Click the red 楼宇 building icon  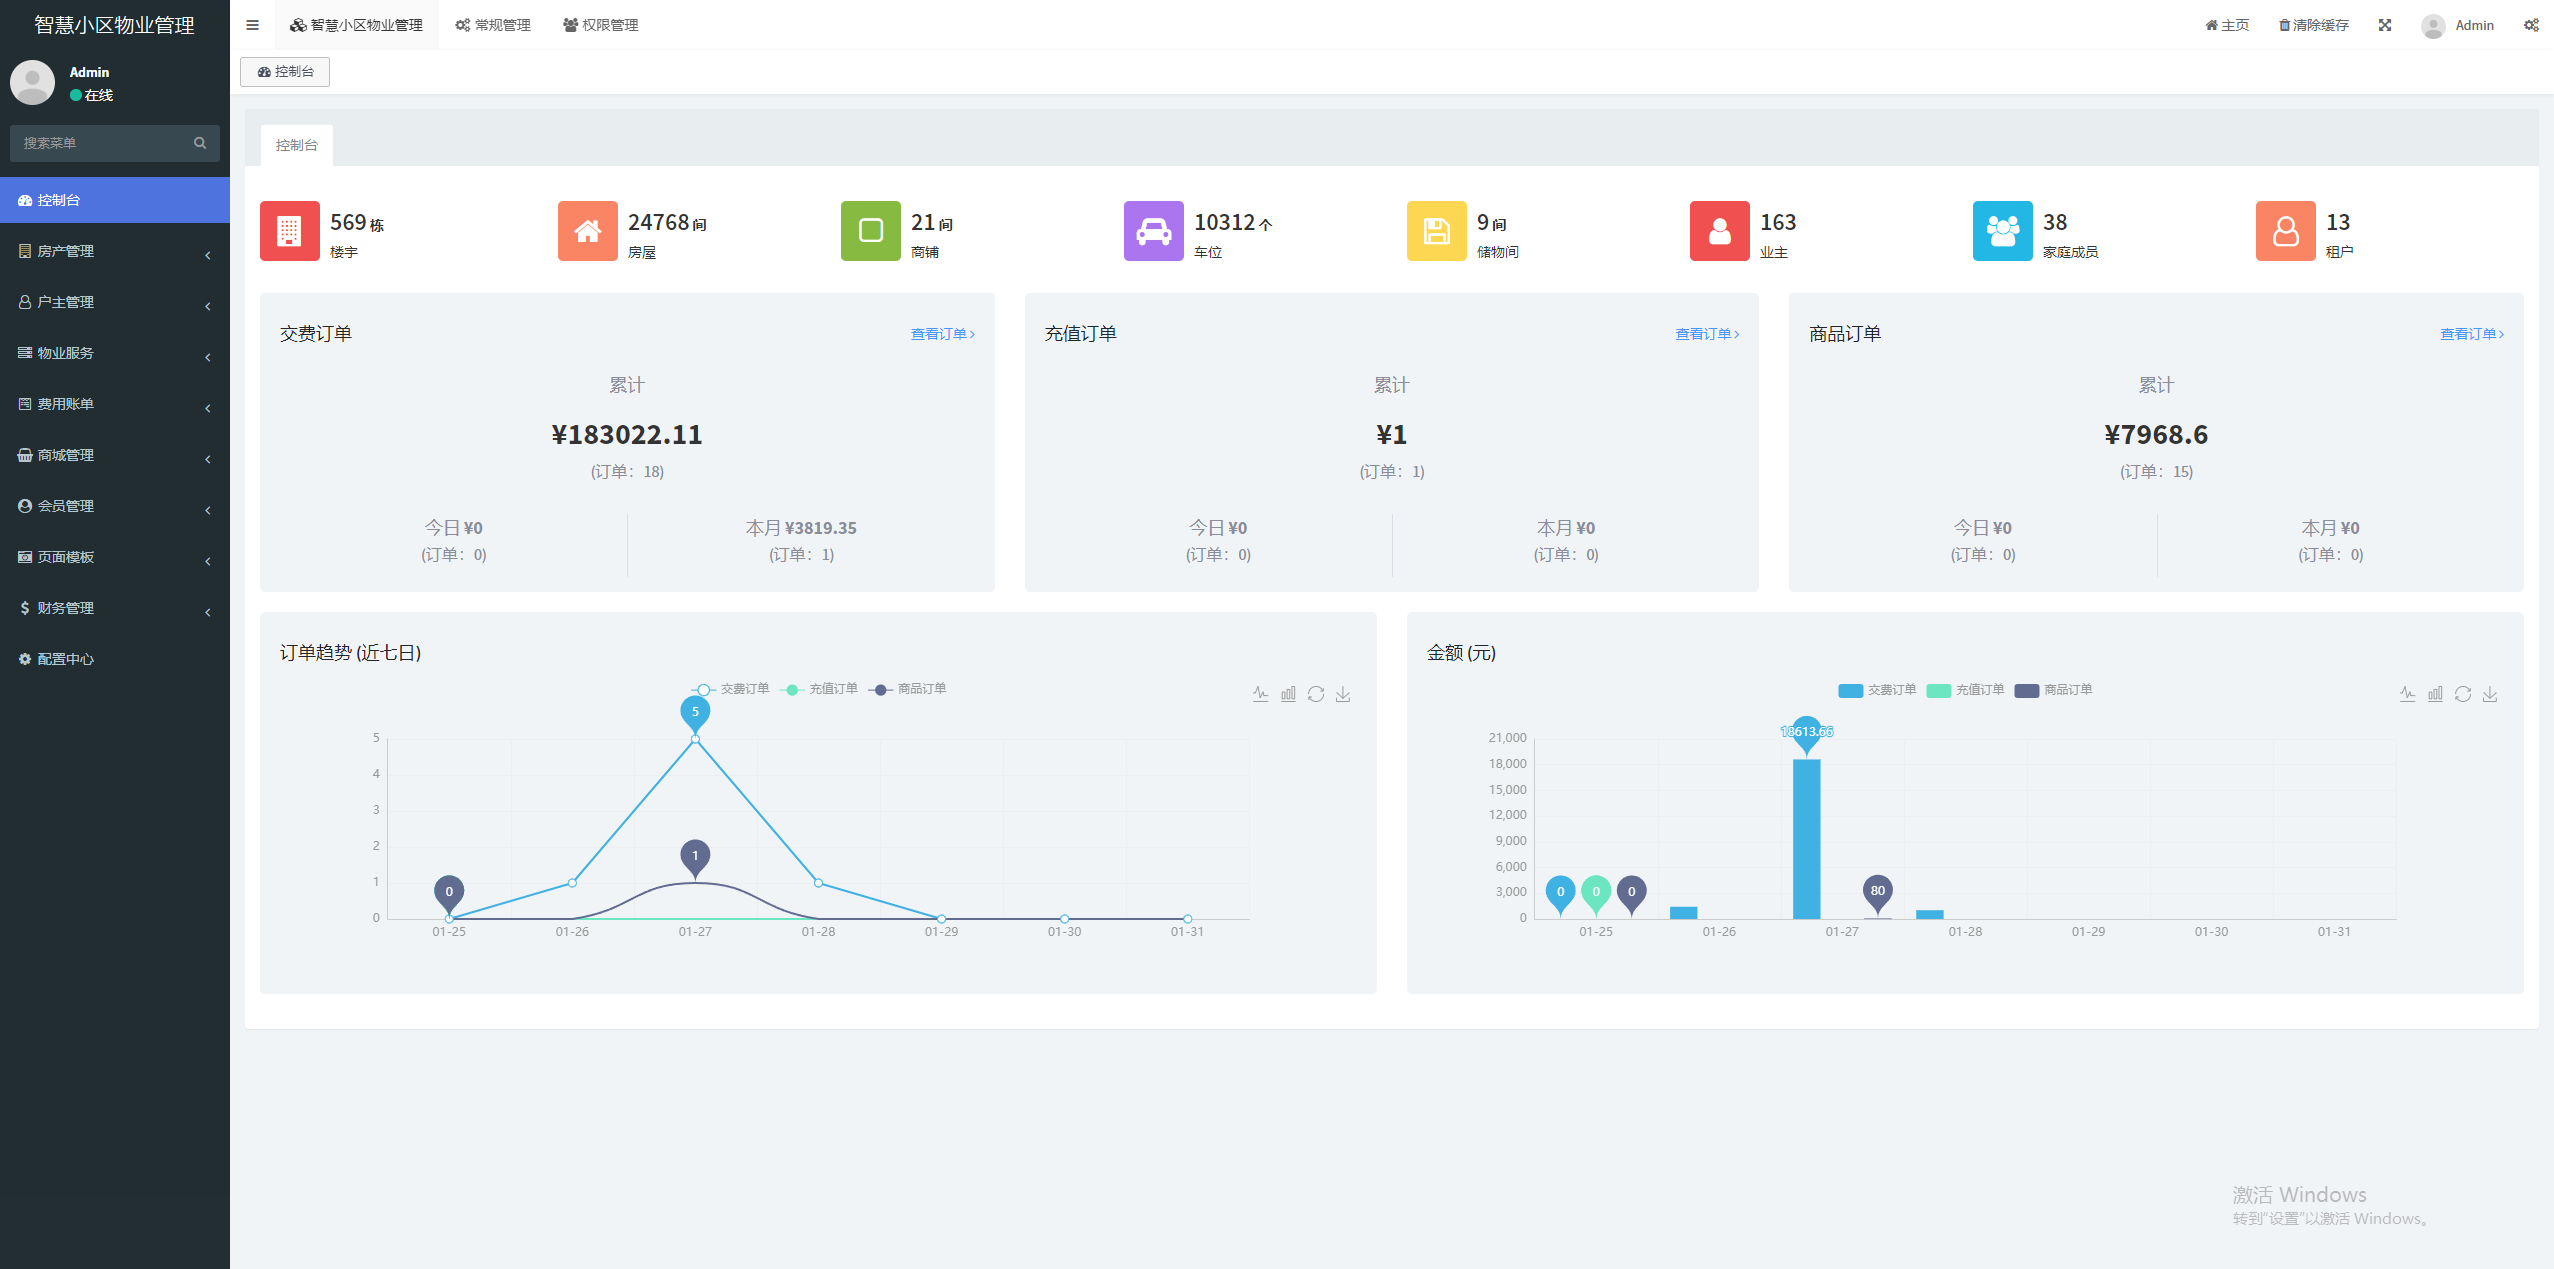289,231
